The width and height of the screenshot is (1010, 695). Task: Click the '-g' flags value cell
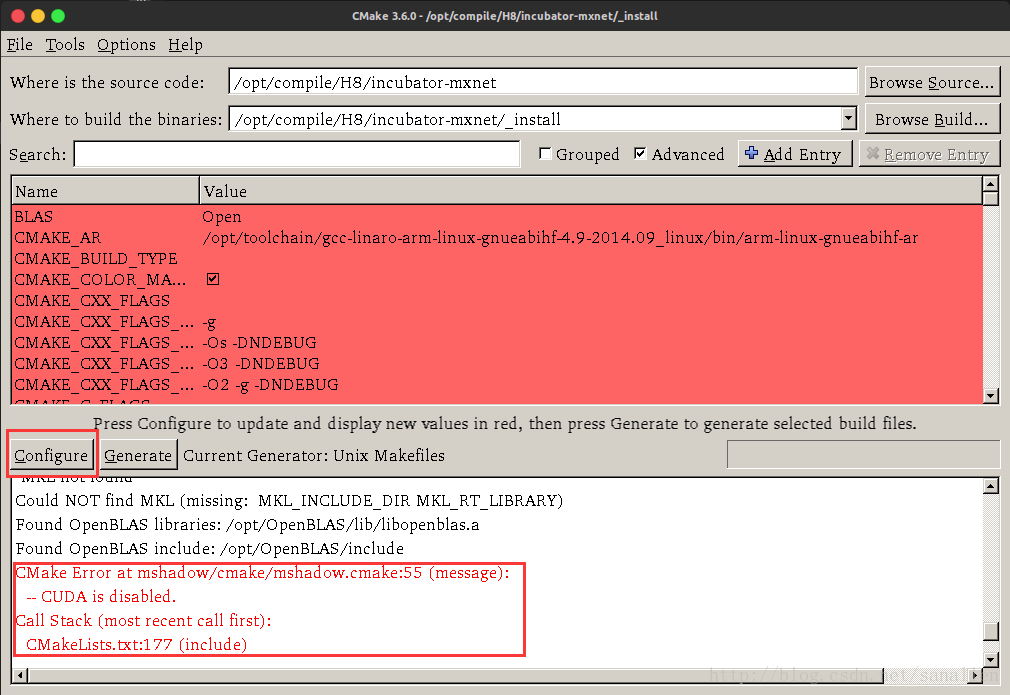pos(209,322)
